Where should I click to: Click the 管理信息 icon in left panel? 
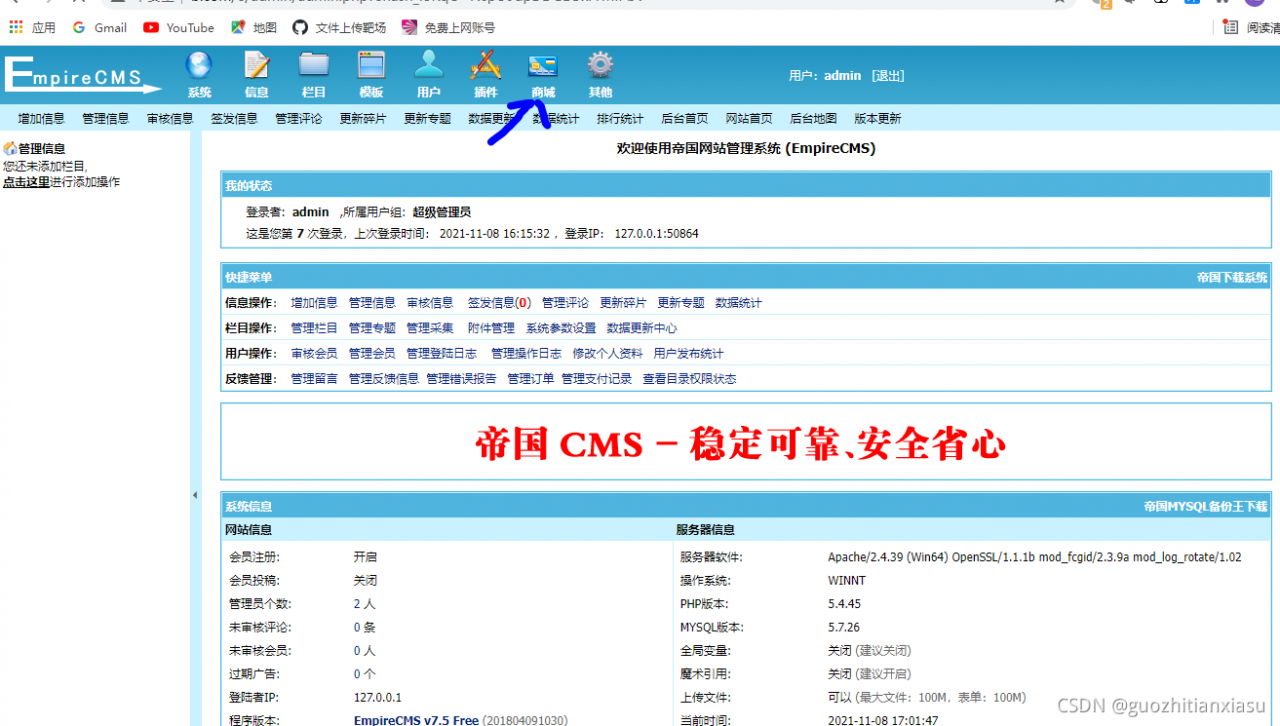coord(10,148)
